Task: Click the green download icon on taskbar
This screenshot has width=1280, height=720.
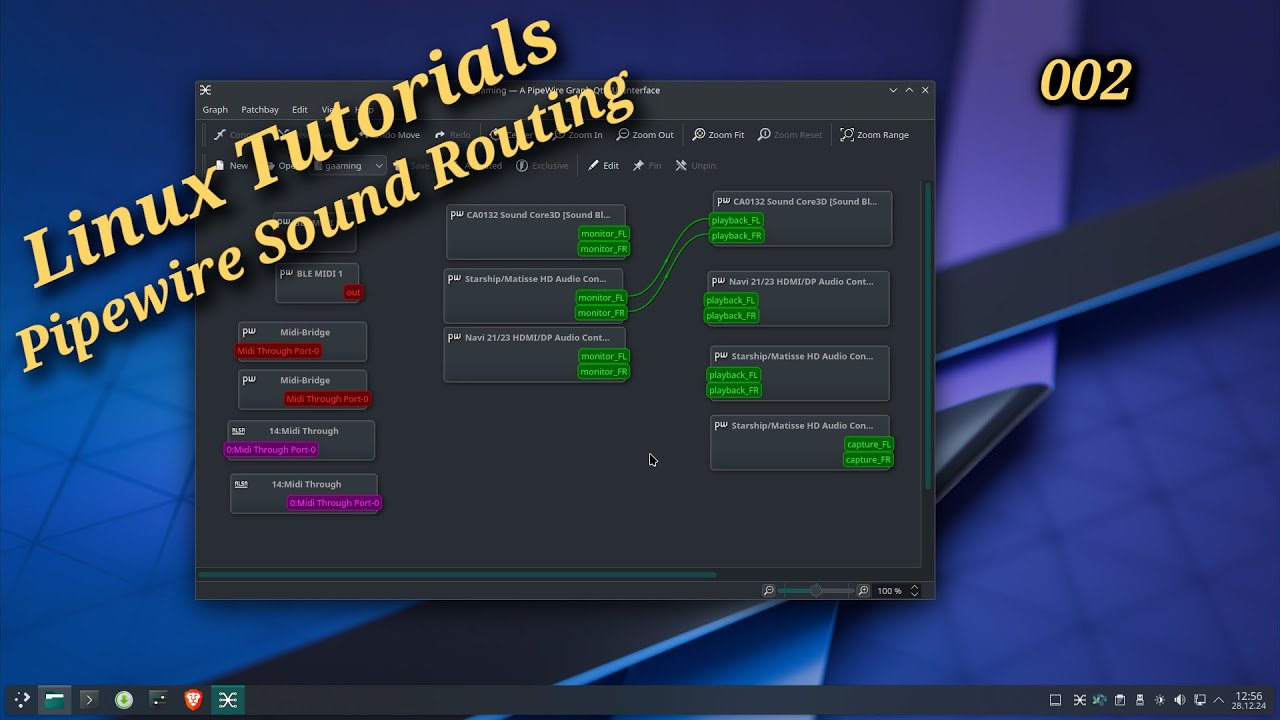Action: [123, 700]
